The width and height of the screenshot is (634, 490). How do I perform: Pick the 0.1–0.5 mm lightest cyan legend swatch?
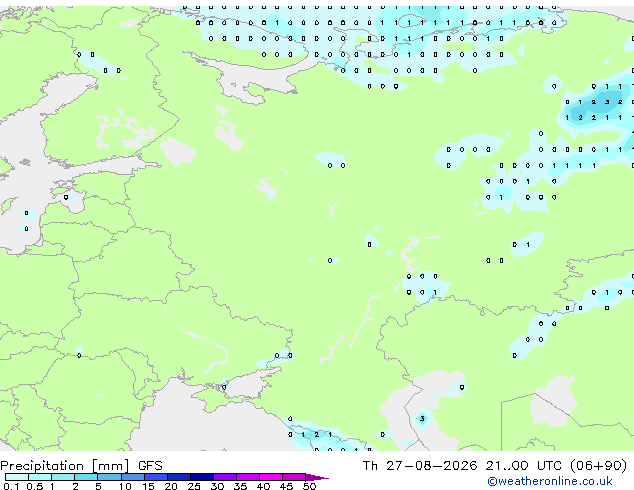point(17,477)
